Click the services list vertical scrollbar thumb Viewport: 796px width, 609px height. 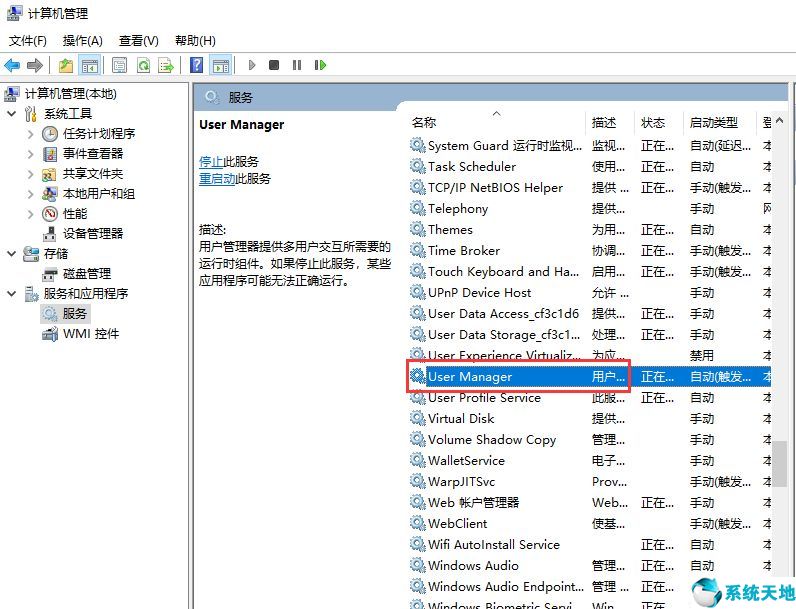tap(780, 463)
